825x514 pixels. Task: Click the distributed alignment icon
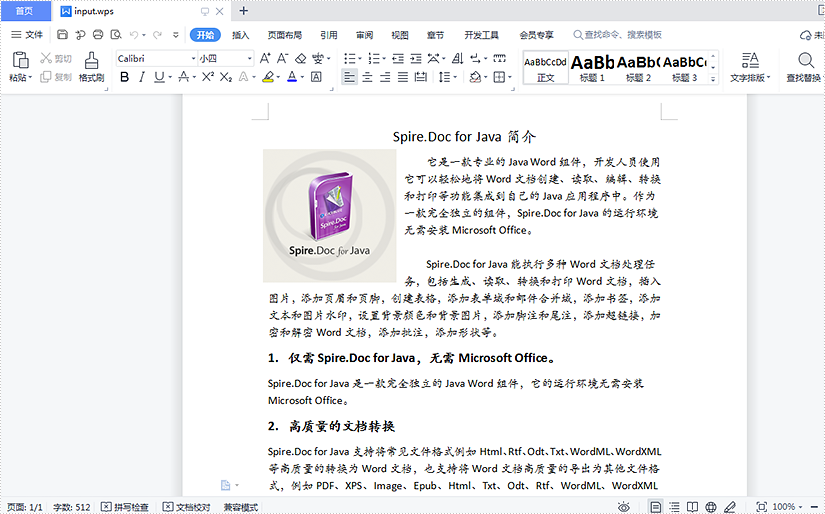(420, 77)
